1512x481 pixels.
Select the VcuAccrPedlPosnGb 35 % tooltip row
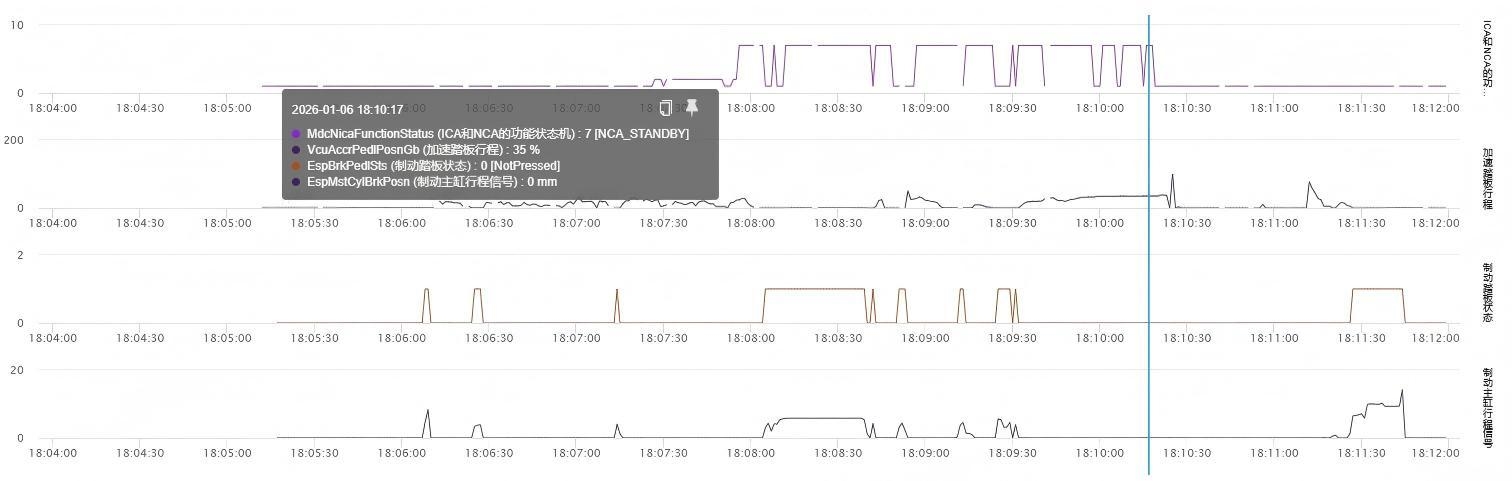coord(423,150)
